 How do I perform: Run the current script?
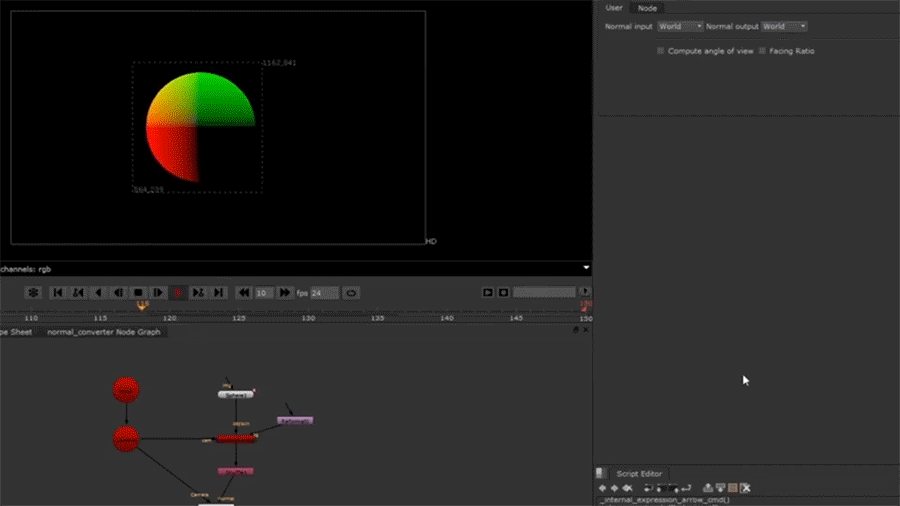point(686,488)
